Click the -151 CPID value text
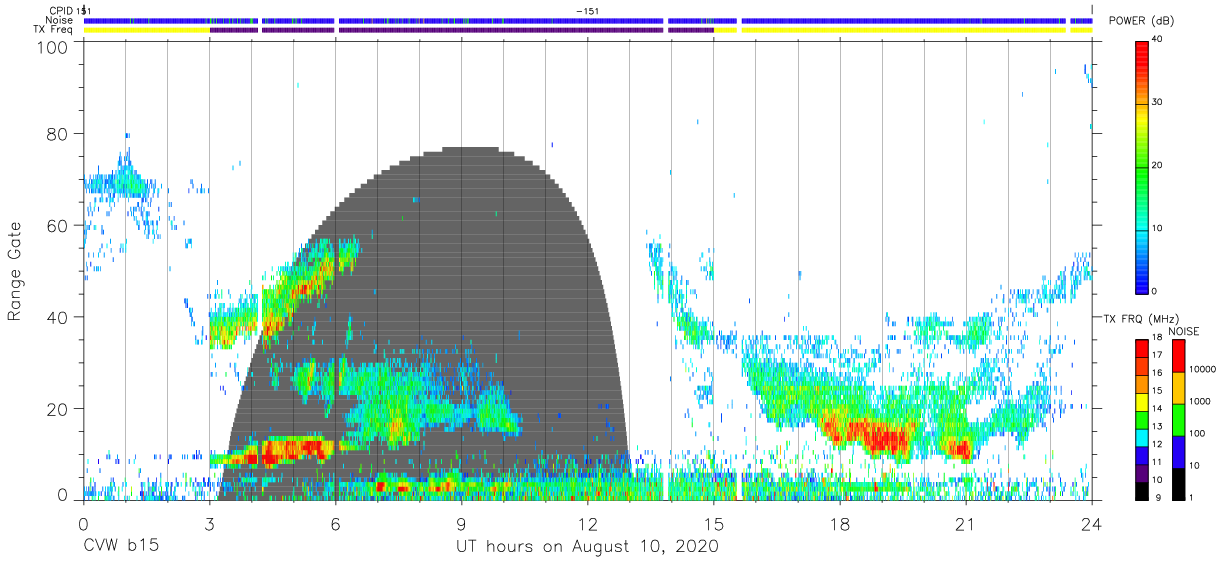This screenshot has height=567, width=1228. 588,10
